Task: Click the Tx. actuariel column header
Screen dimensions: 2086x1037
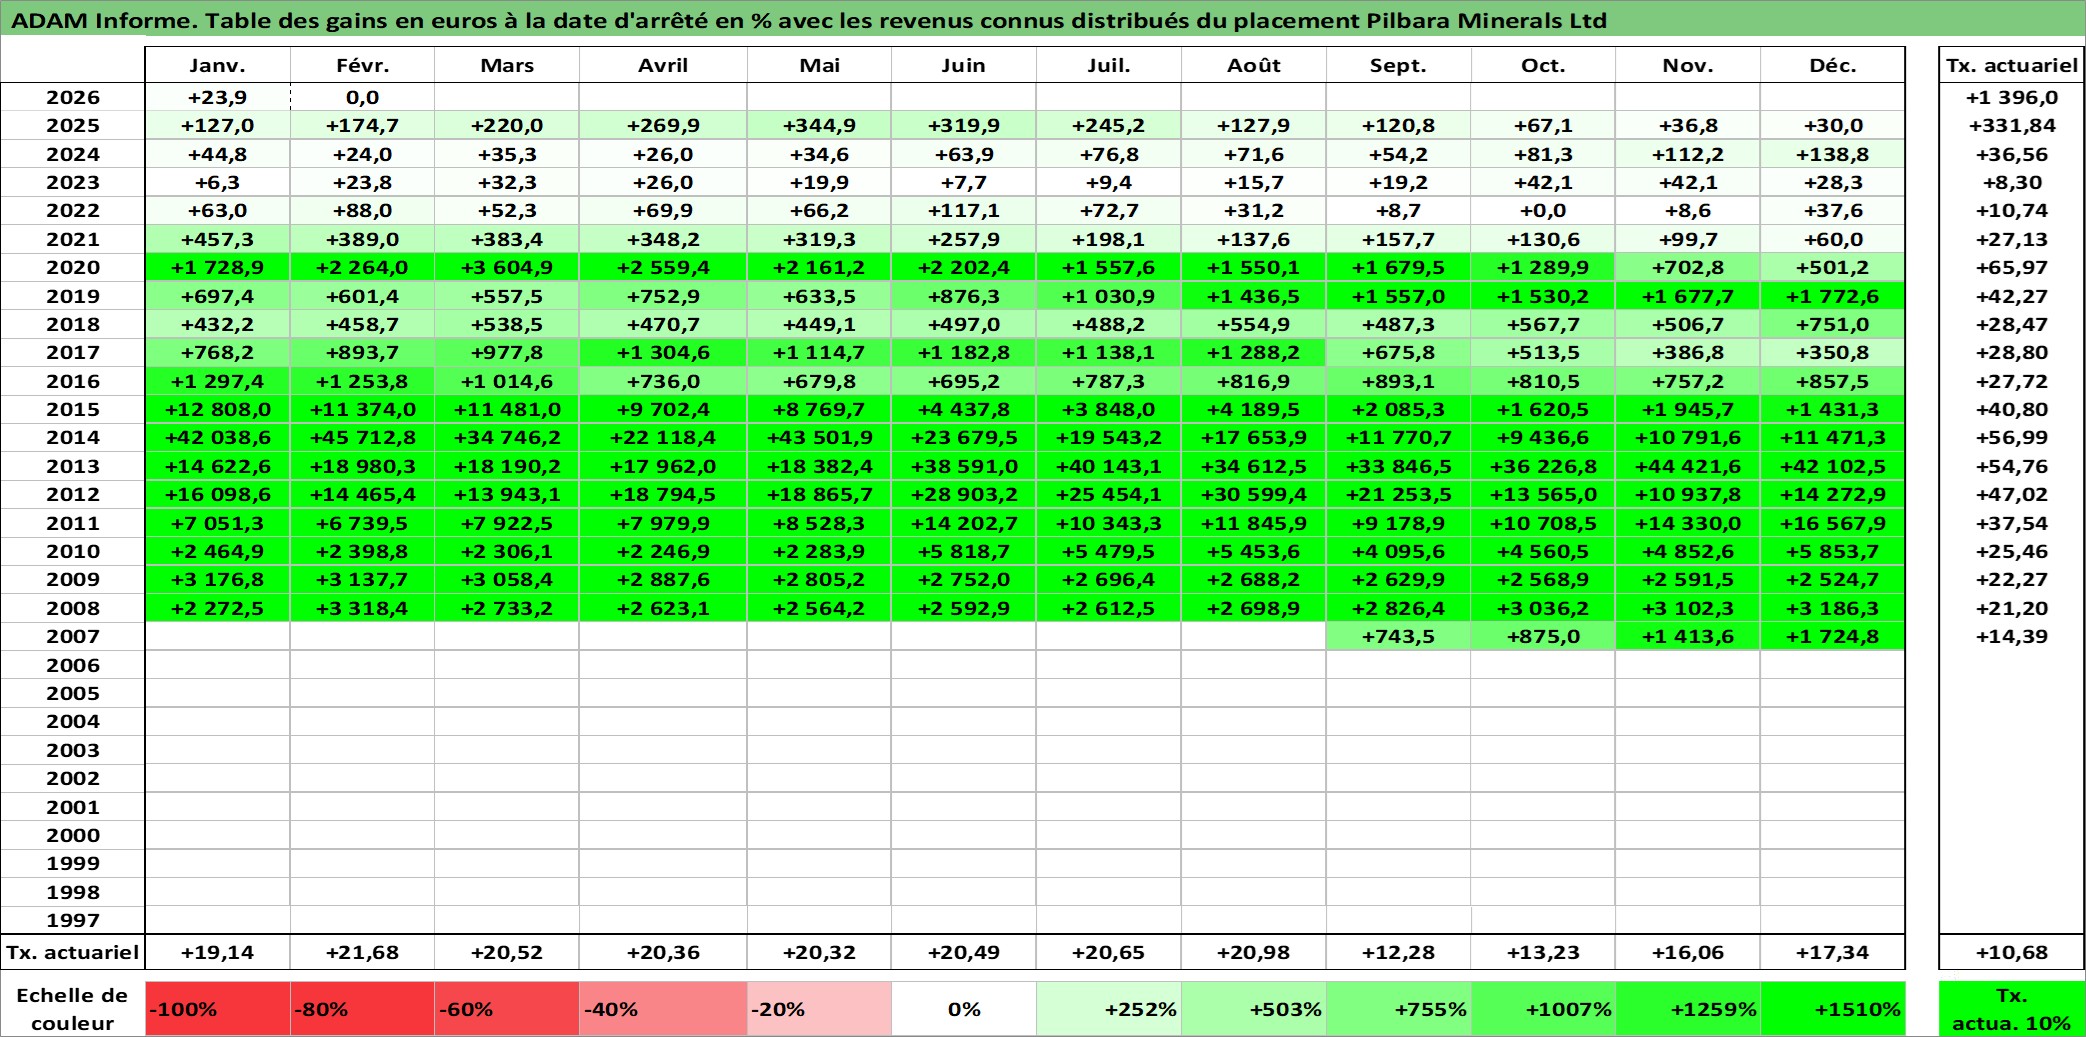Action: tap(2011, 65)
